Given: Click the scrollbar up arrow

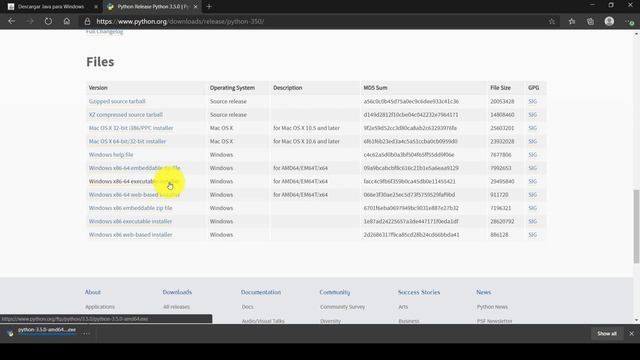Looking at the screenshot, I should click(636, 34).
